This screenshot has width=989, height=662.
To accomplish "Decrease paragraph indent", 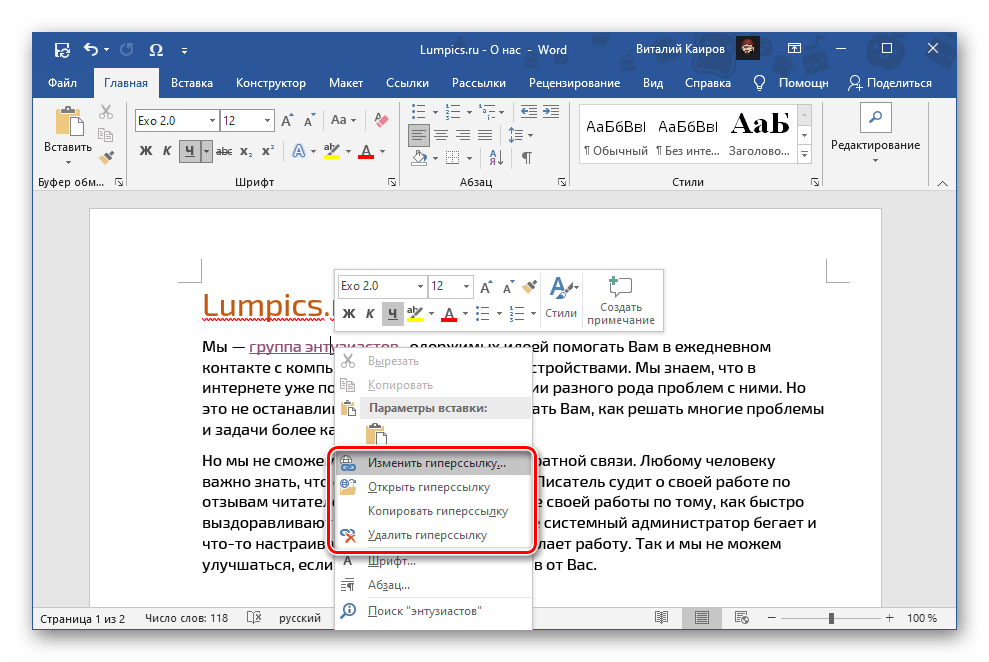I will (x=529, y=112).
